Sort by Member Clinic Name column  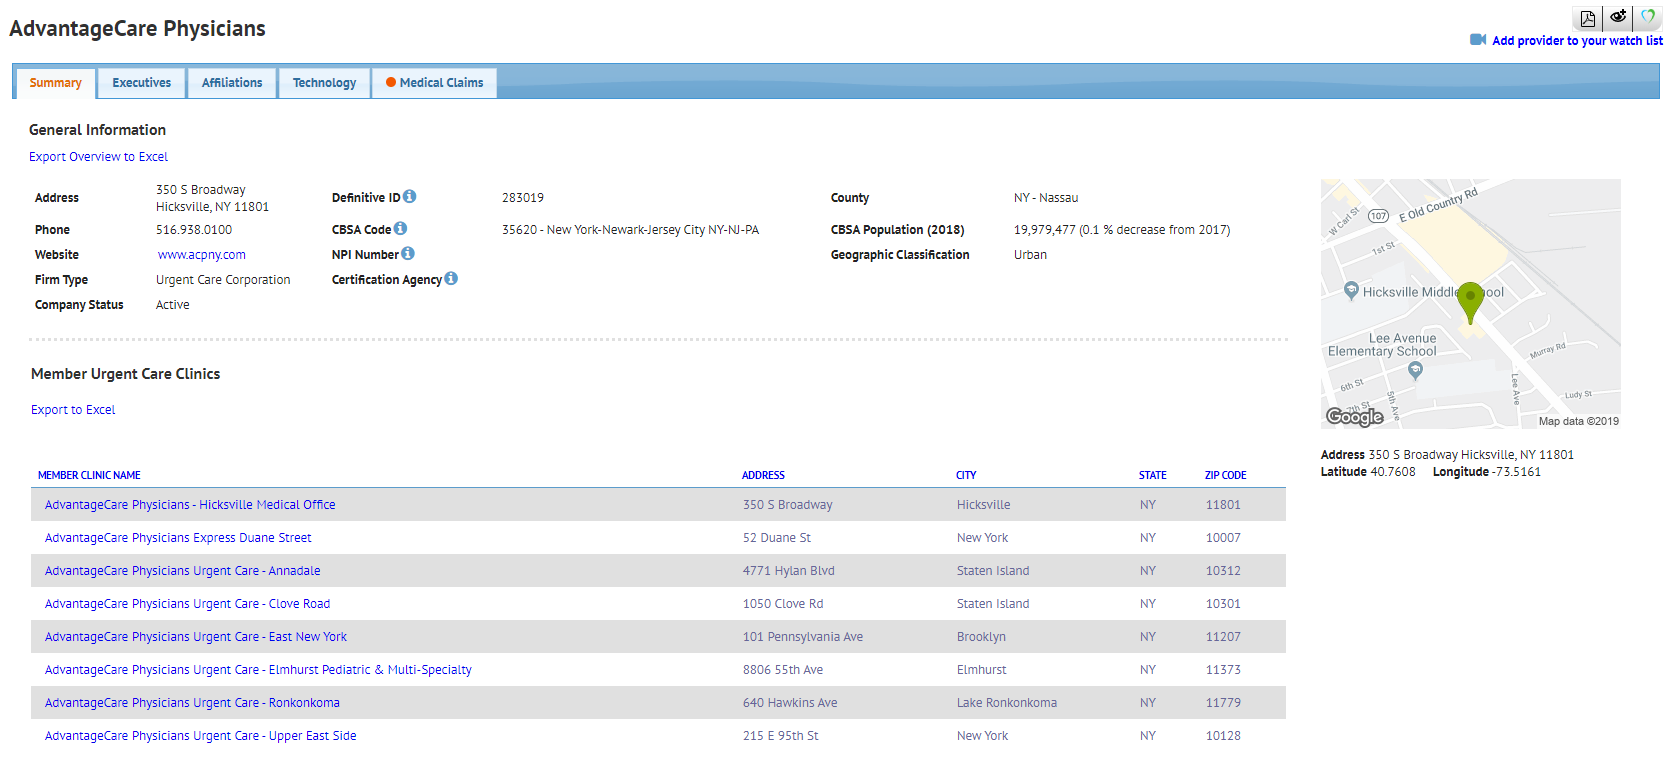click(x=89, y=475)
